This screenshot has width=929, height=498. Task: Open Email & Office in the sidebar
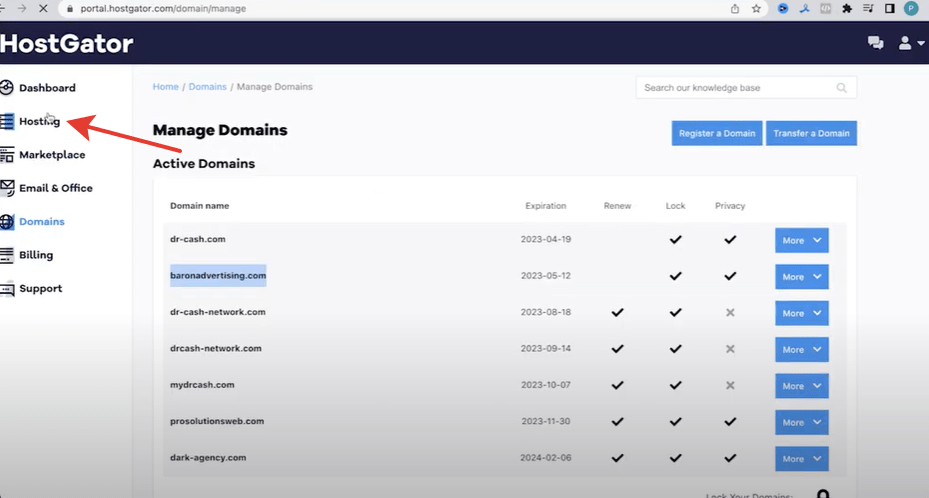pos(56,188)
